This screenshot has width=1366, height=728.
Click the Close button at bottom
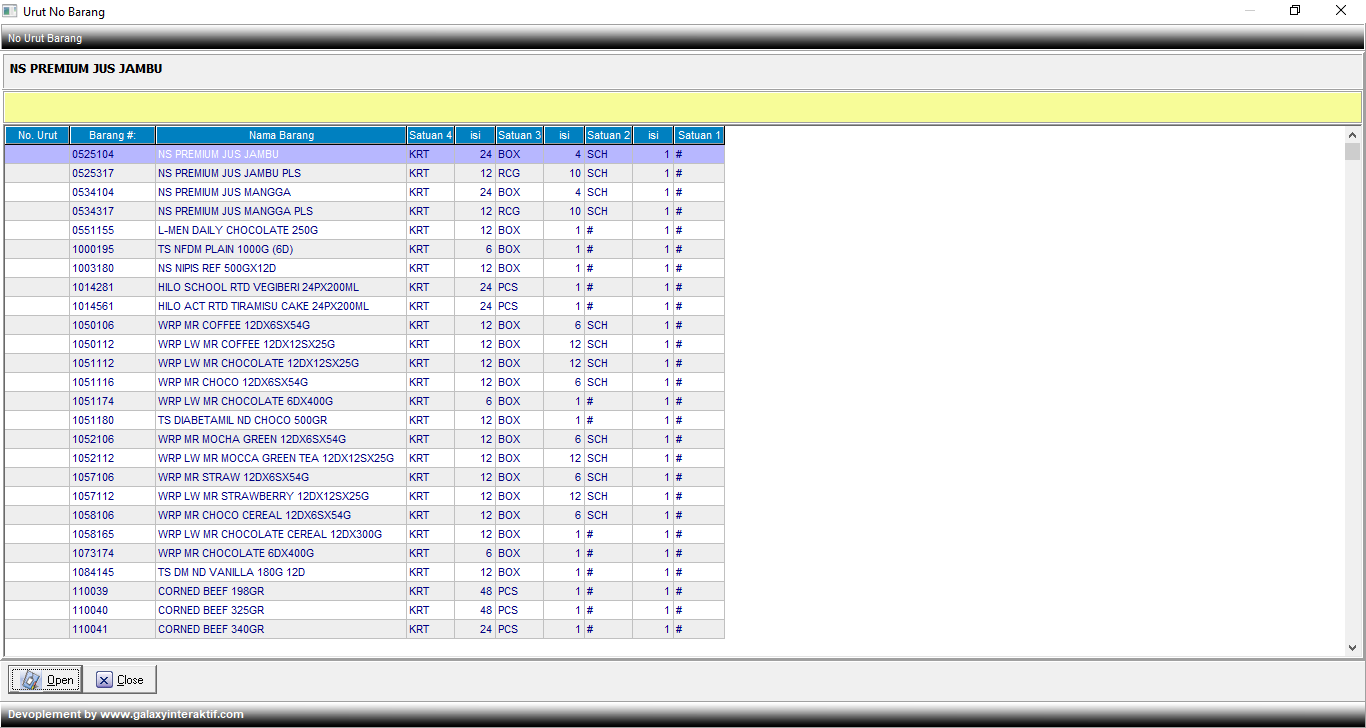point(120,680)
